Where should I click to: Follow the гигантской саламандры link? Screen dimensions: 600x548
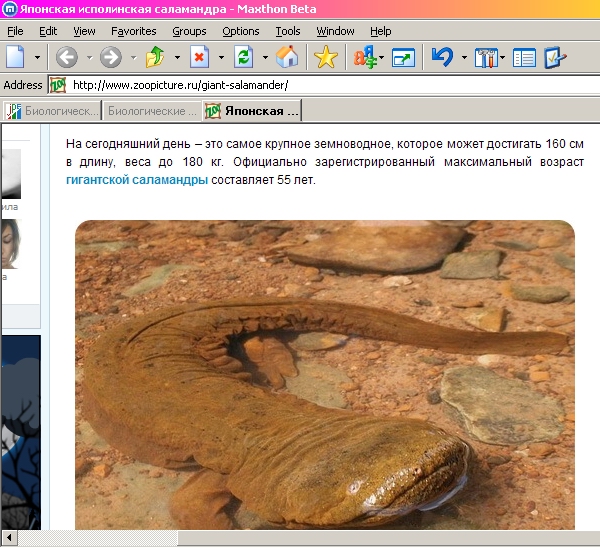point(137,180)
